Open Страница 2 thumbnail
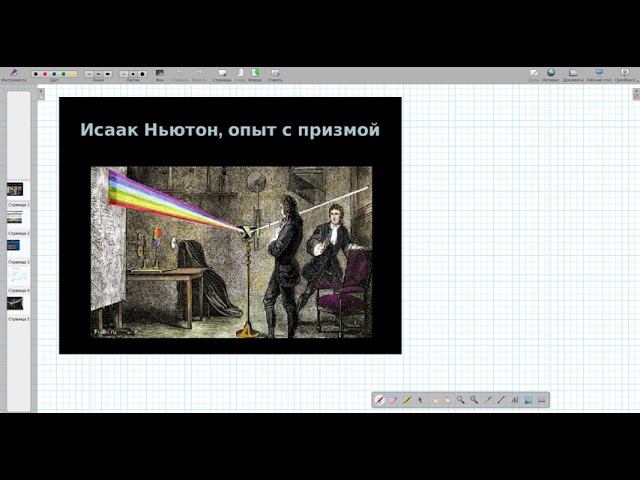The width and height of the screenshot is (640, 480). (x=14, y=218)
